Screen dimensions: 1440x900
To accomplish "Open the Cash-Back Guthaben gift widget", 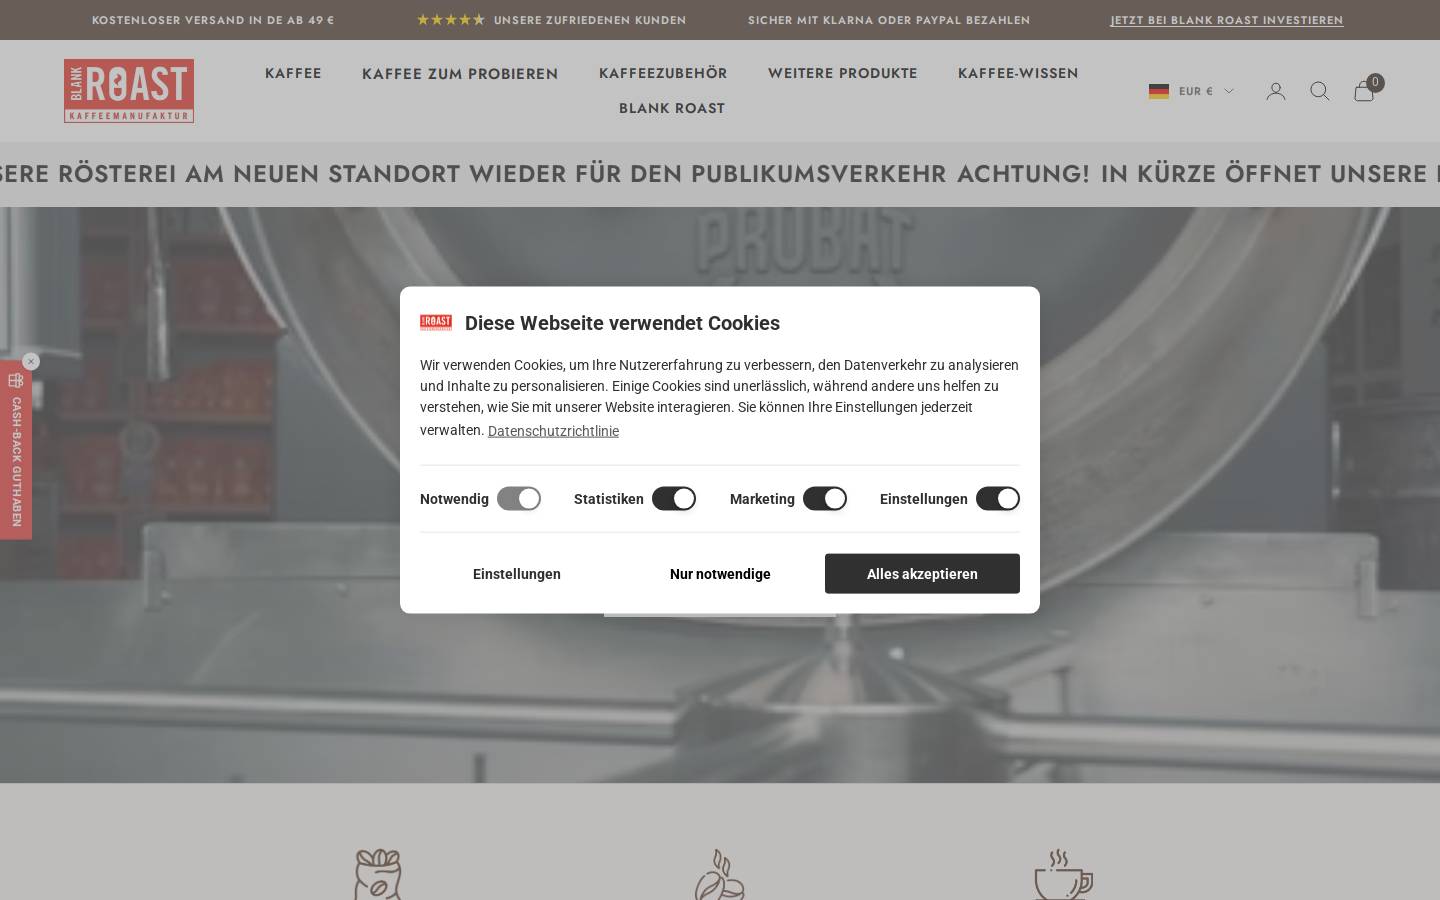I will coord(16,450).
